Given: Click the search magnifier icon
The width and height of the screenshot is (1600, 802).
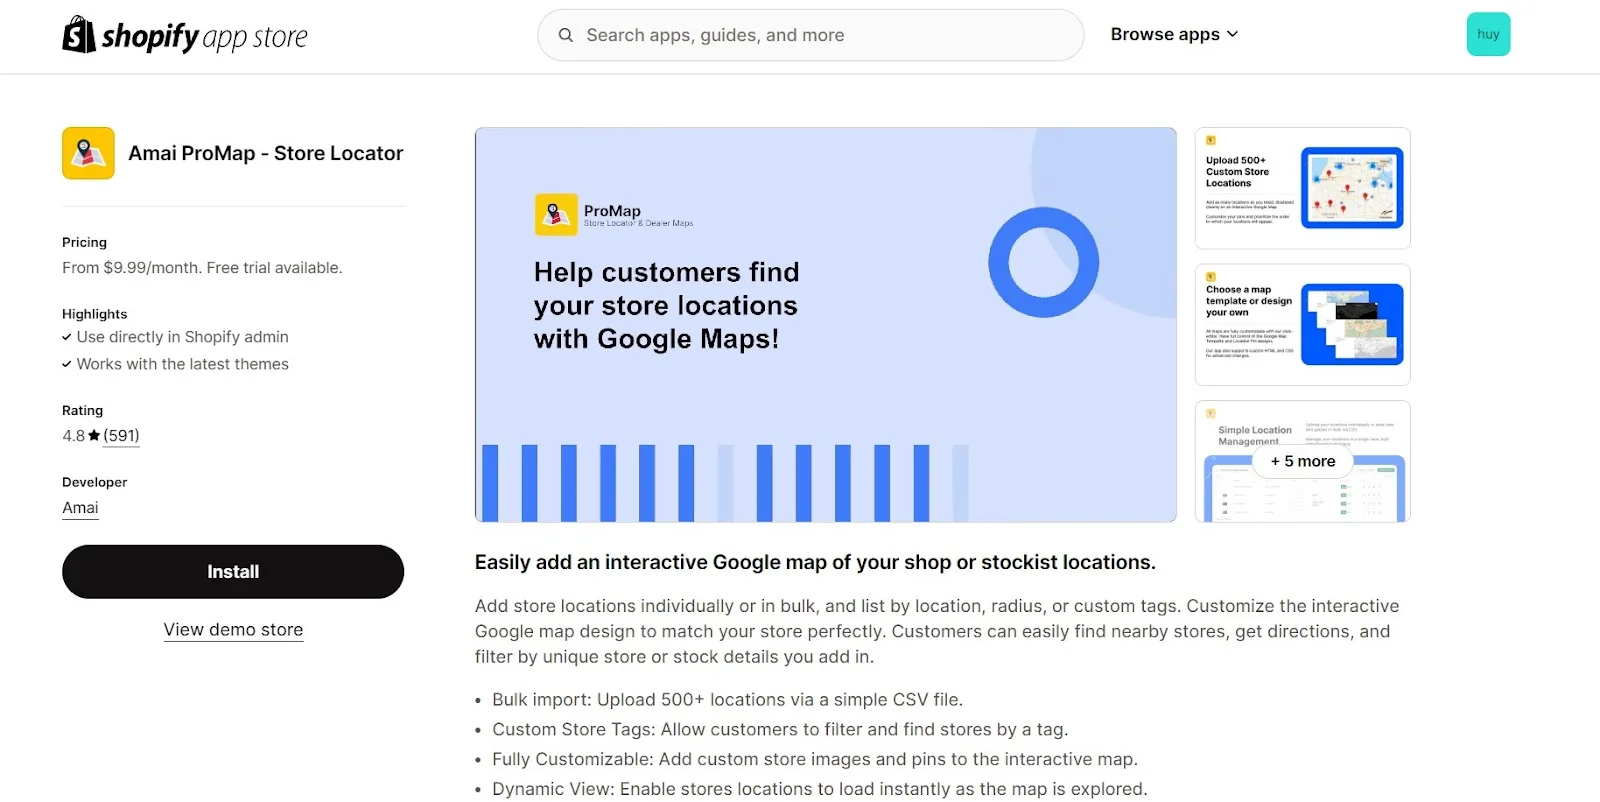Looking at the screenshot, I should [566, 35].
